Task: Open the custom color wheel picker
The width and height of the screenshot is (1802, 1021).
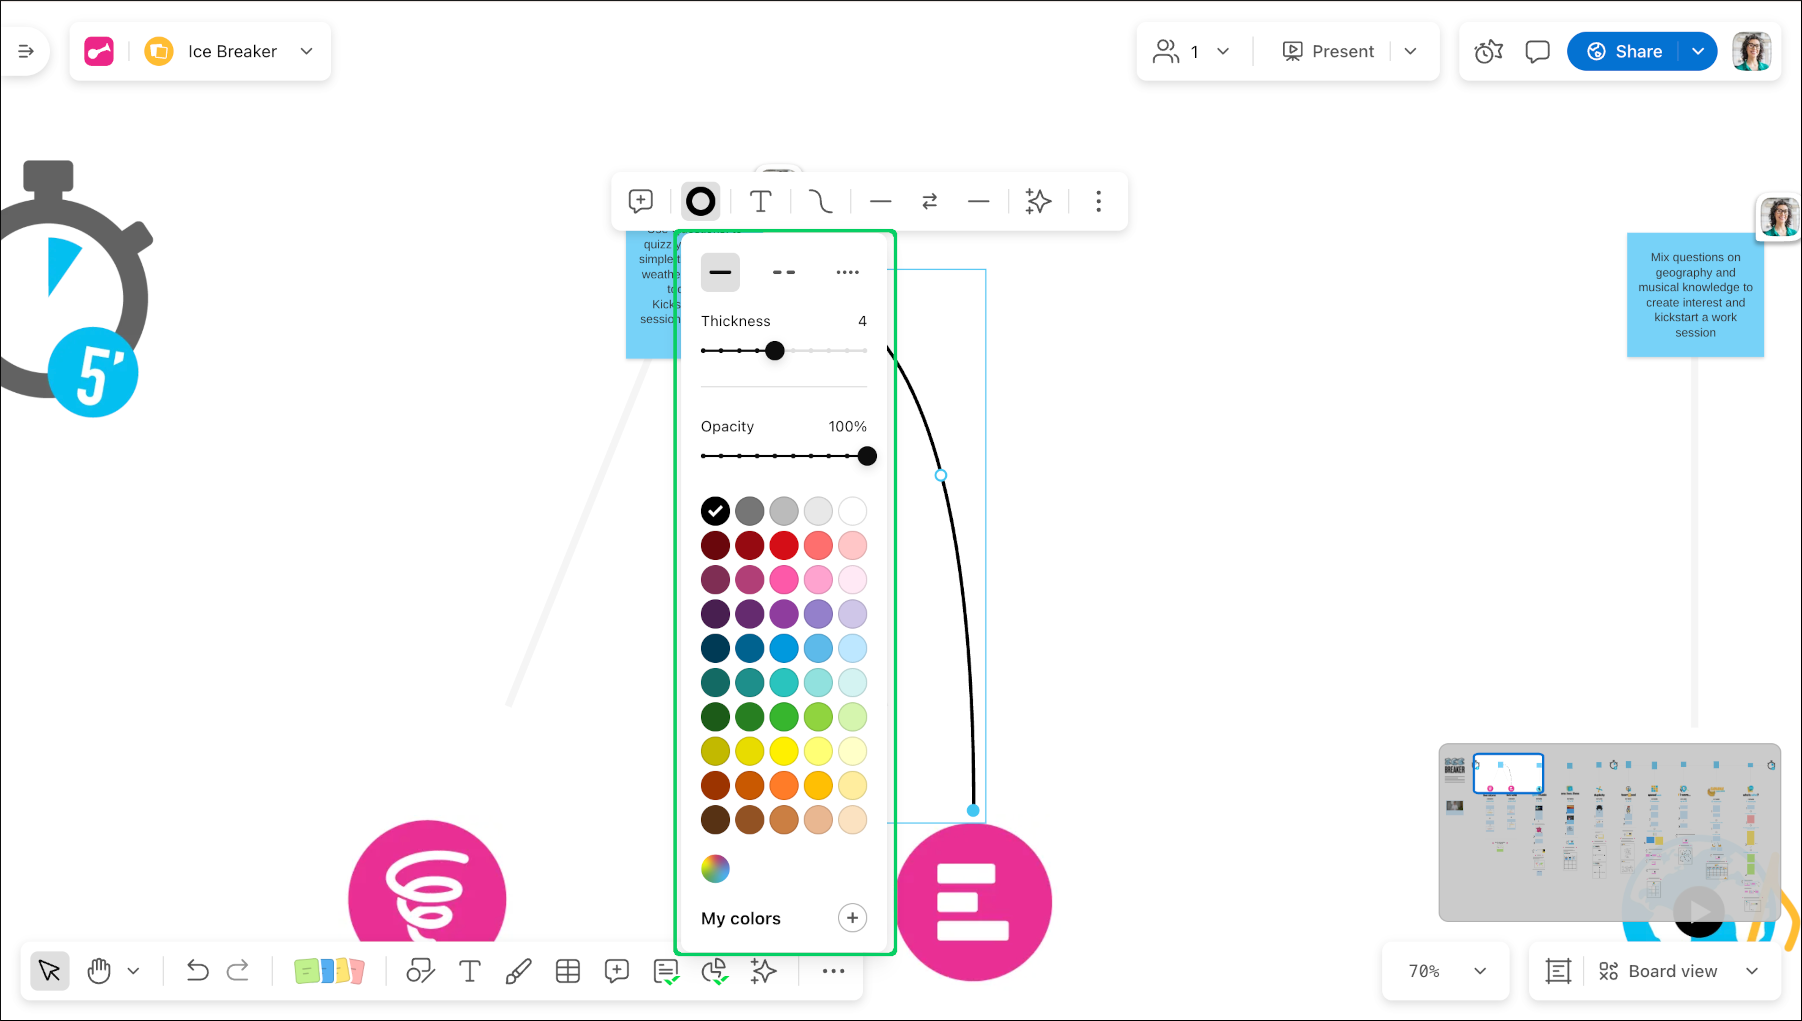Action: [715, 868]
